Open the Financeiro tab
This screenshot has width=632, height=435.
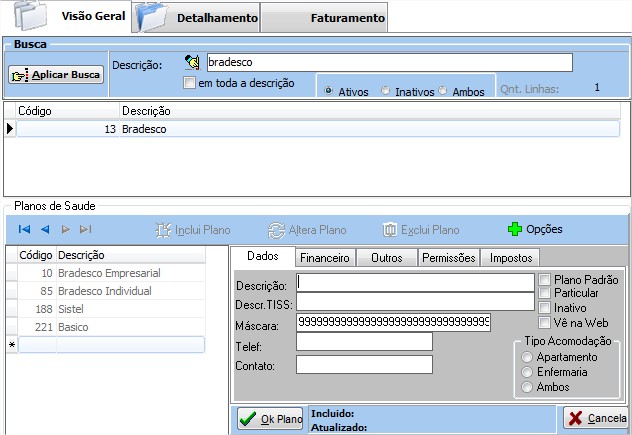pyautogui.click(x=324, y=257)
